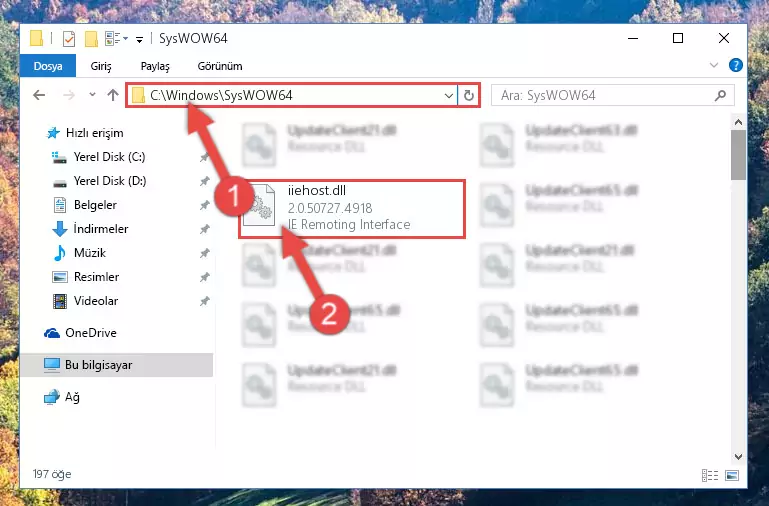Open Müzik folder in sidebar
Viewport: 769px width, 506px height.
(79, 253)
